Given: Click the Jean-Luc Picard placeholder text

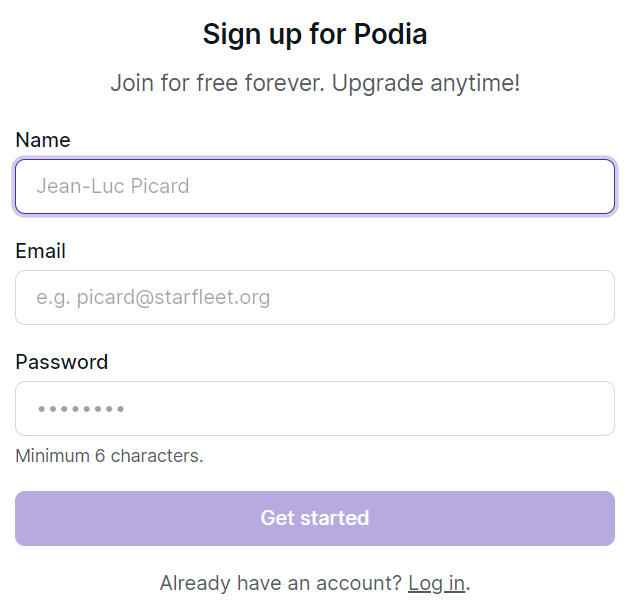Looking at the screenshot, I should coord(113,187).
